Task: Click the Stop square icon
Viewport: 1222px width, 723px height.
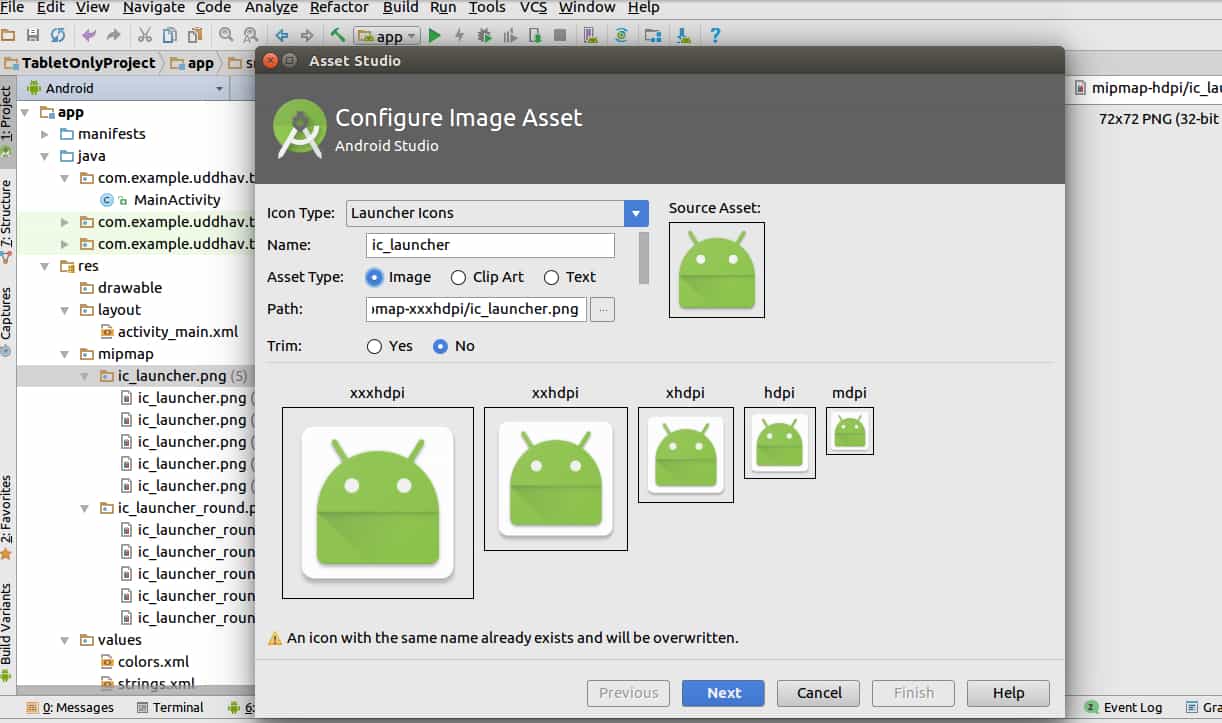Action: click(x=560, y=35)
